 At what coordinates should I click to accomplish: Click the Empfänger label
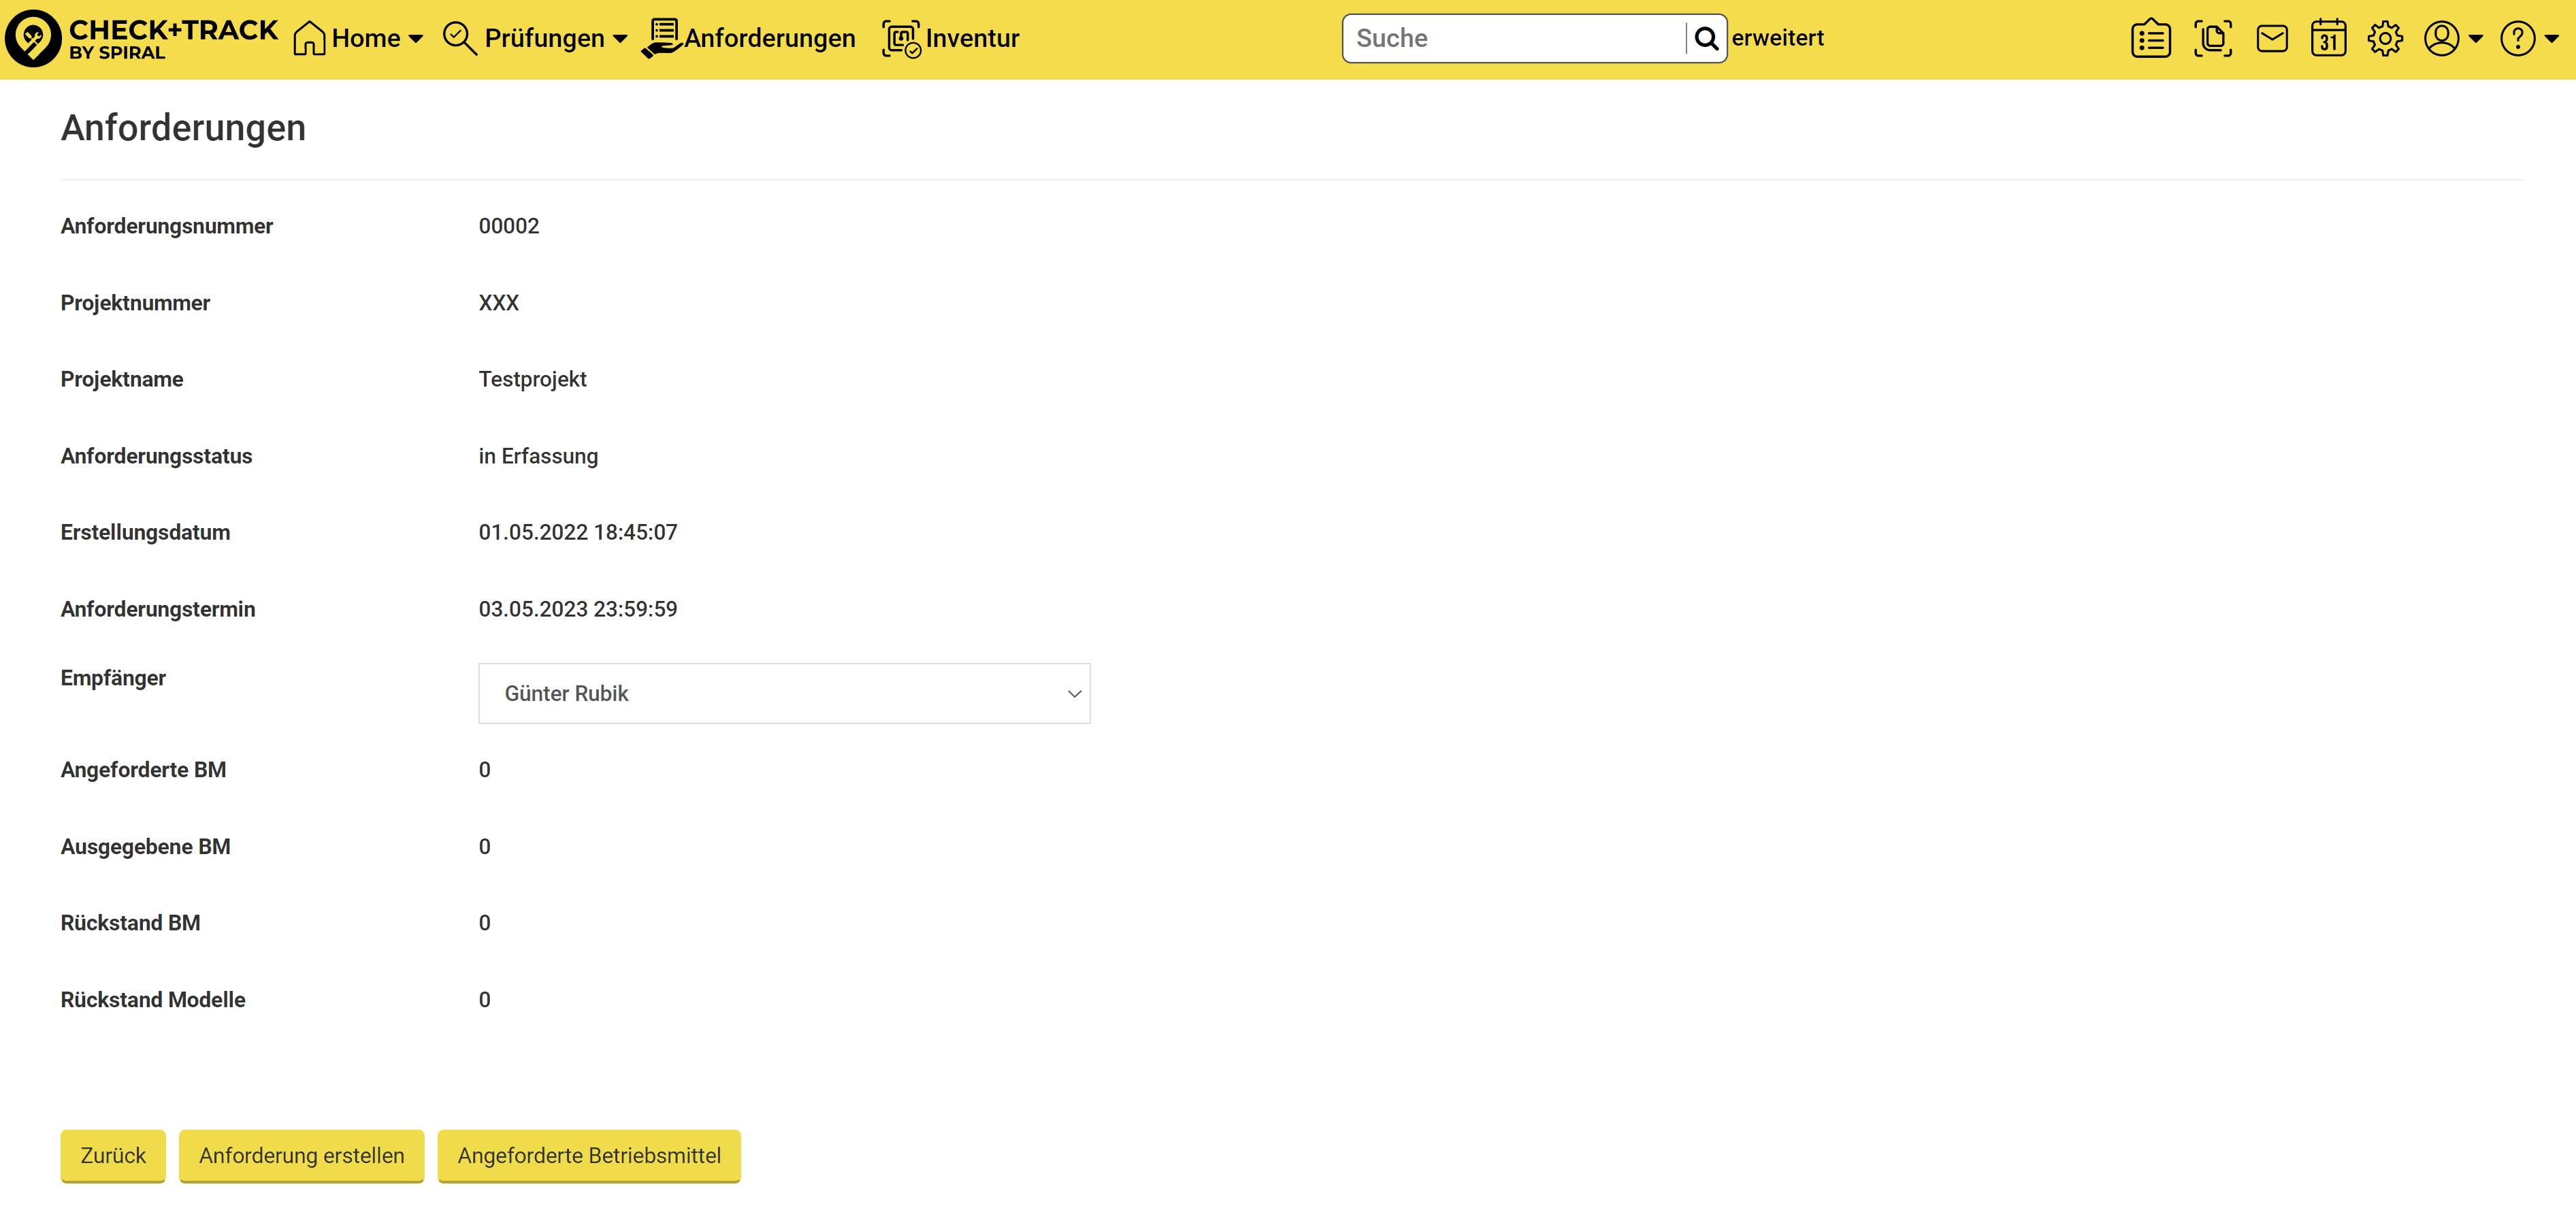click(x=113, y=678)
